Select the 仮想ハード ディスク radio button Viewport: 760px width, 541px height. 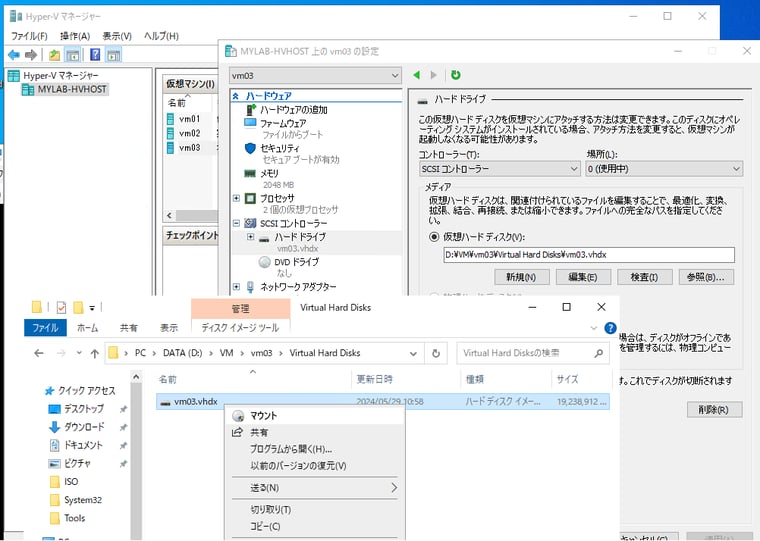coord(434,237)
